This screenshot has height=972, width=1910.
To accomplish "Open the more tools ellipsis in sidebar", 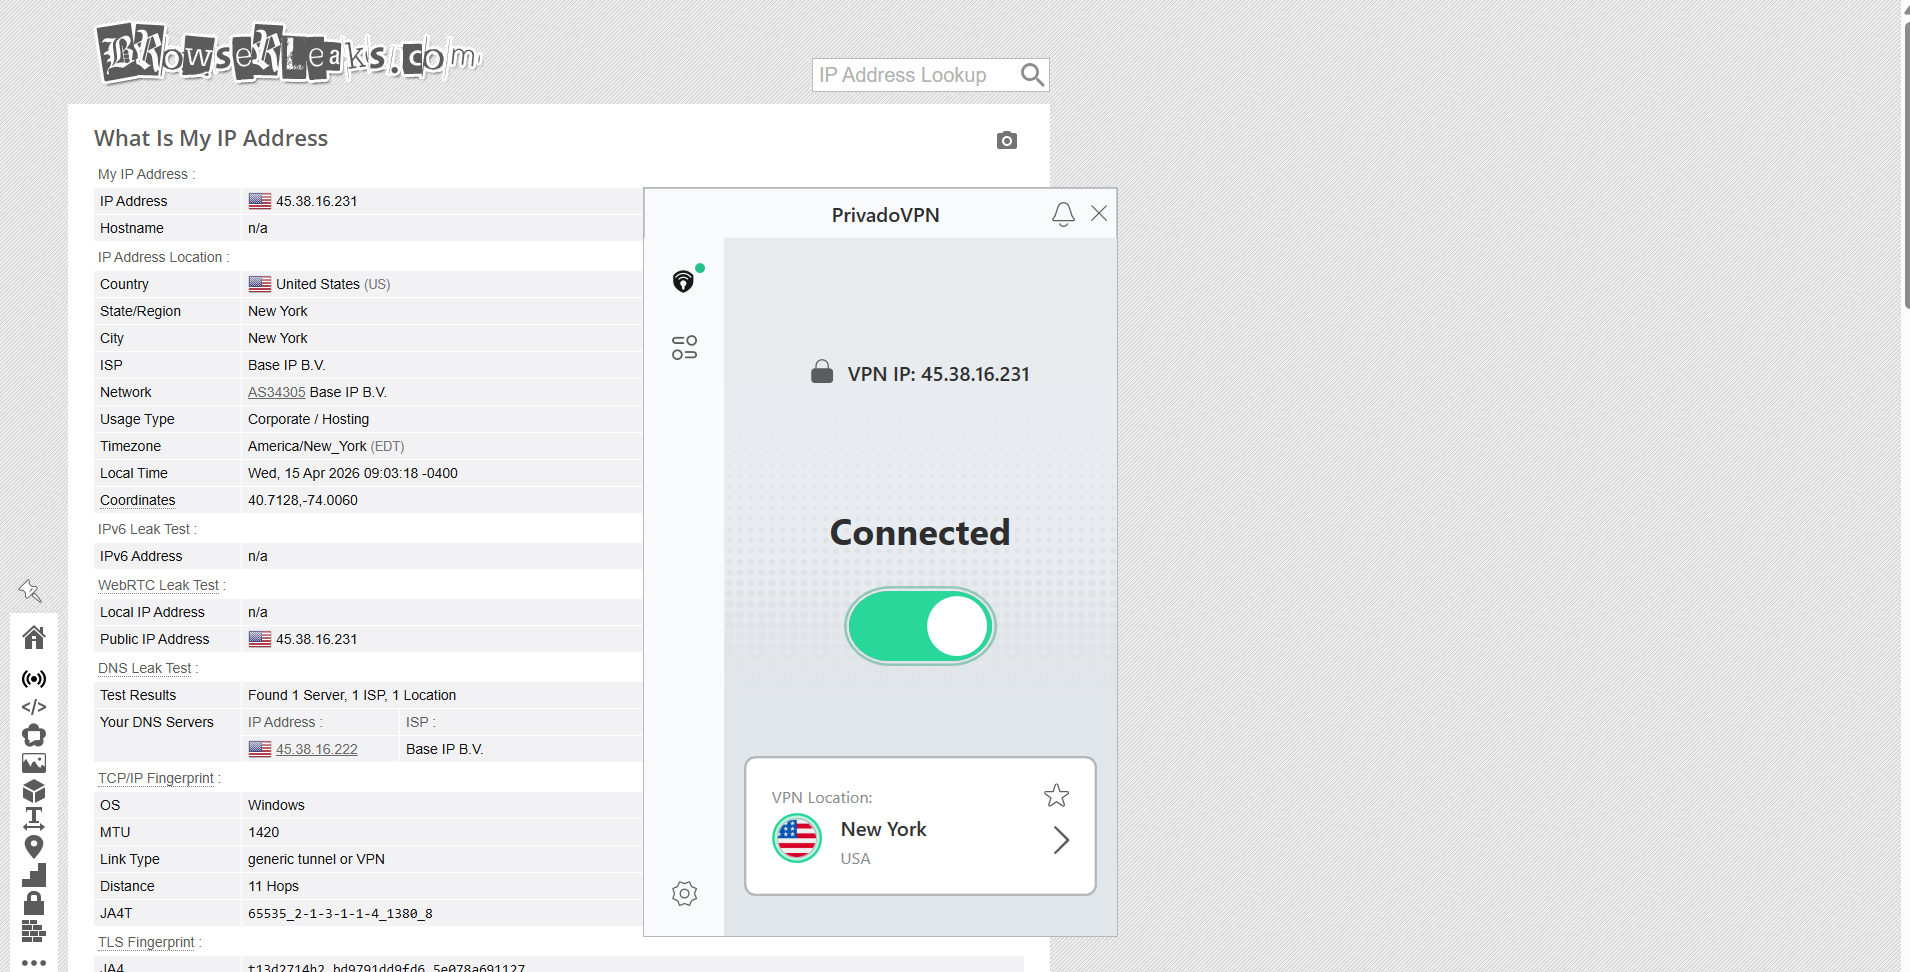I will coord(34,962).
